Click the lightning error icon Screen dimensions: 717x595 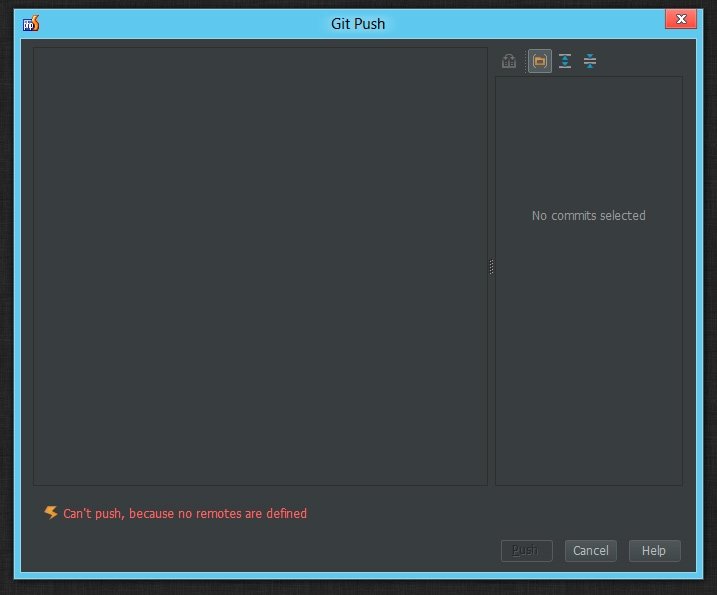coord(51,513)
